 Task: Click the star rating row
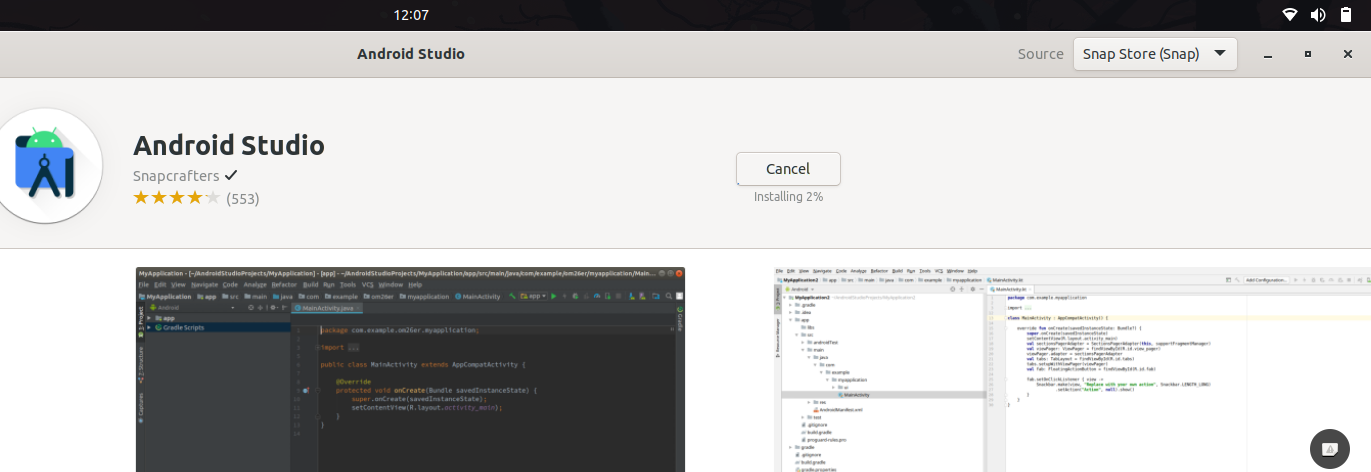pyautogui.click(x=177, y=198)
